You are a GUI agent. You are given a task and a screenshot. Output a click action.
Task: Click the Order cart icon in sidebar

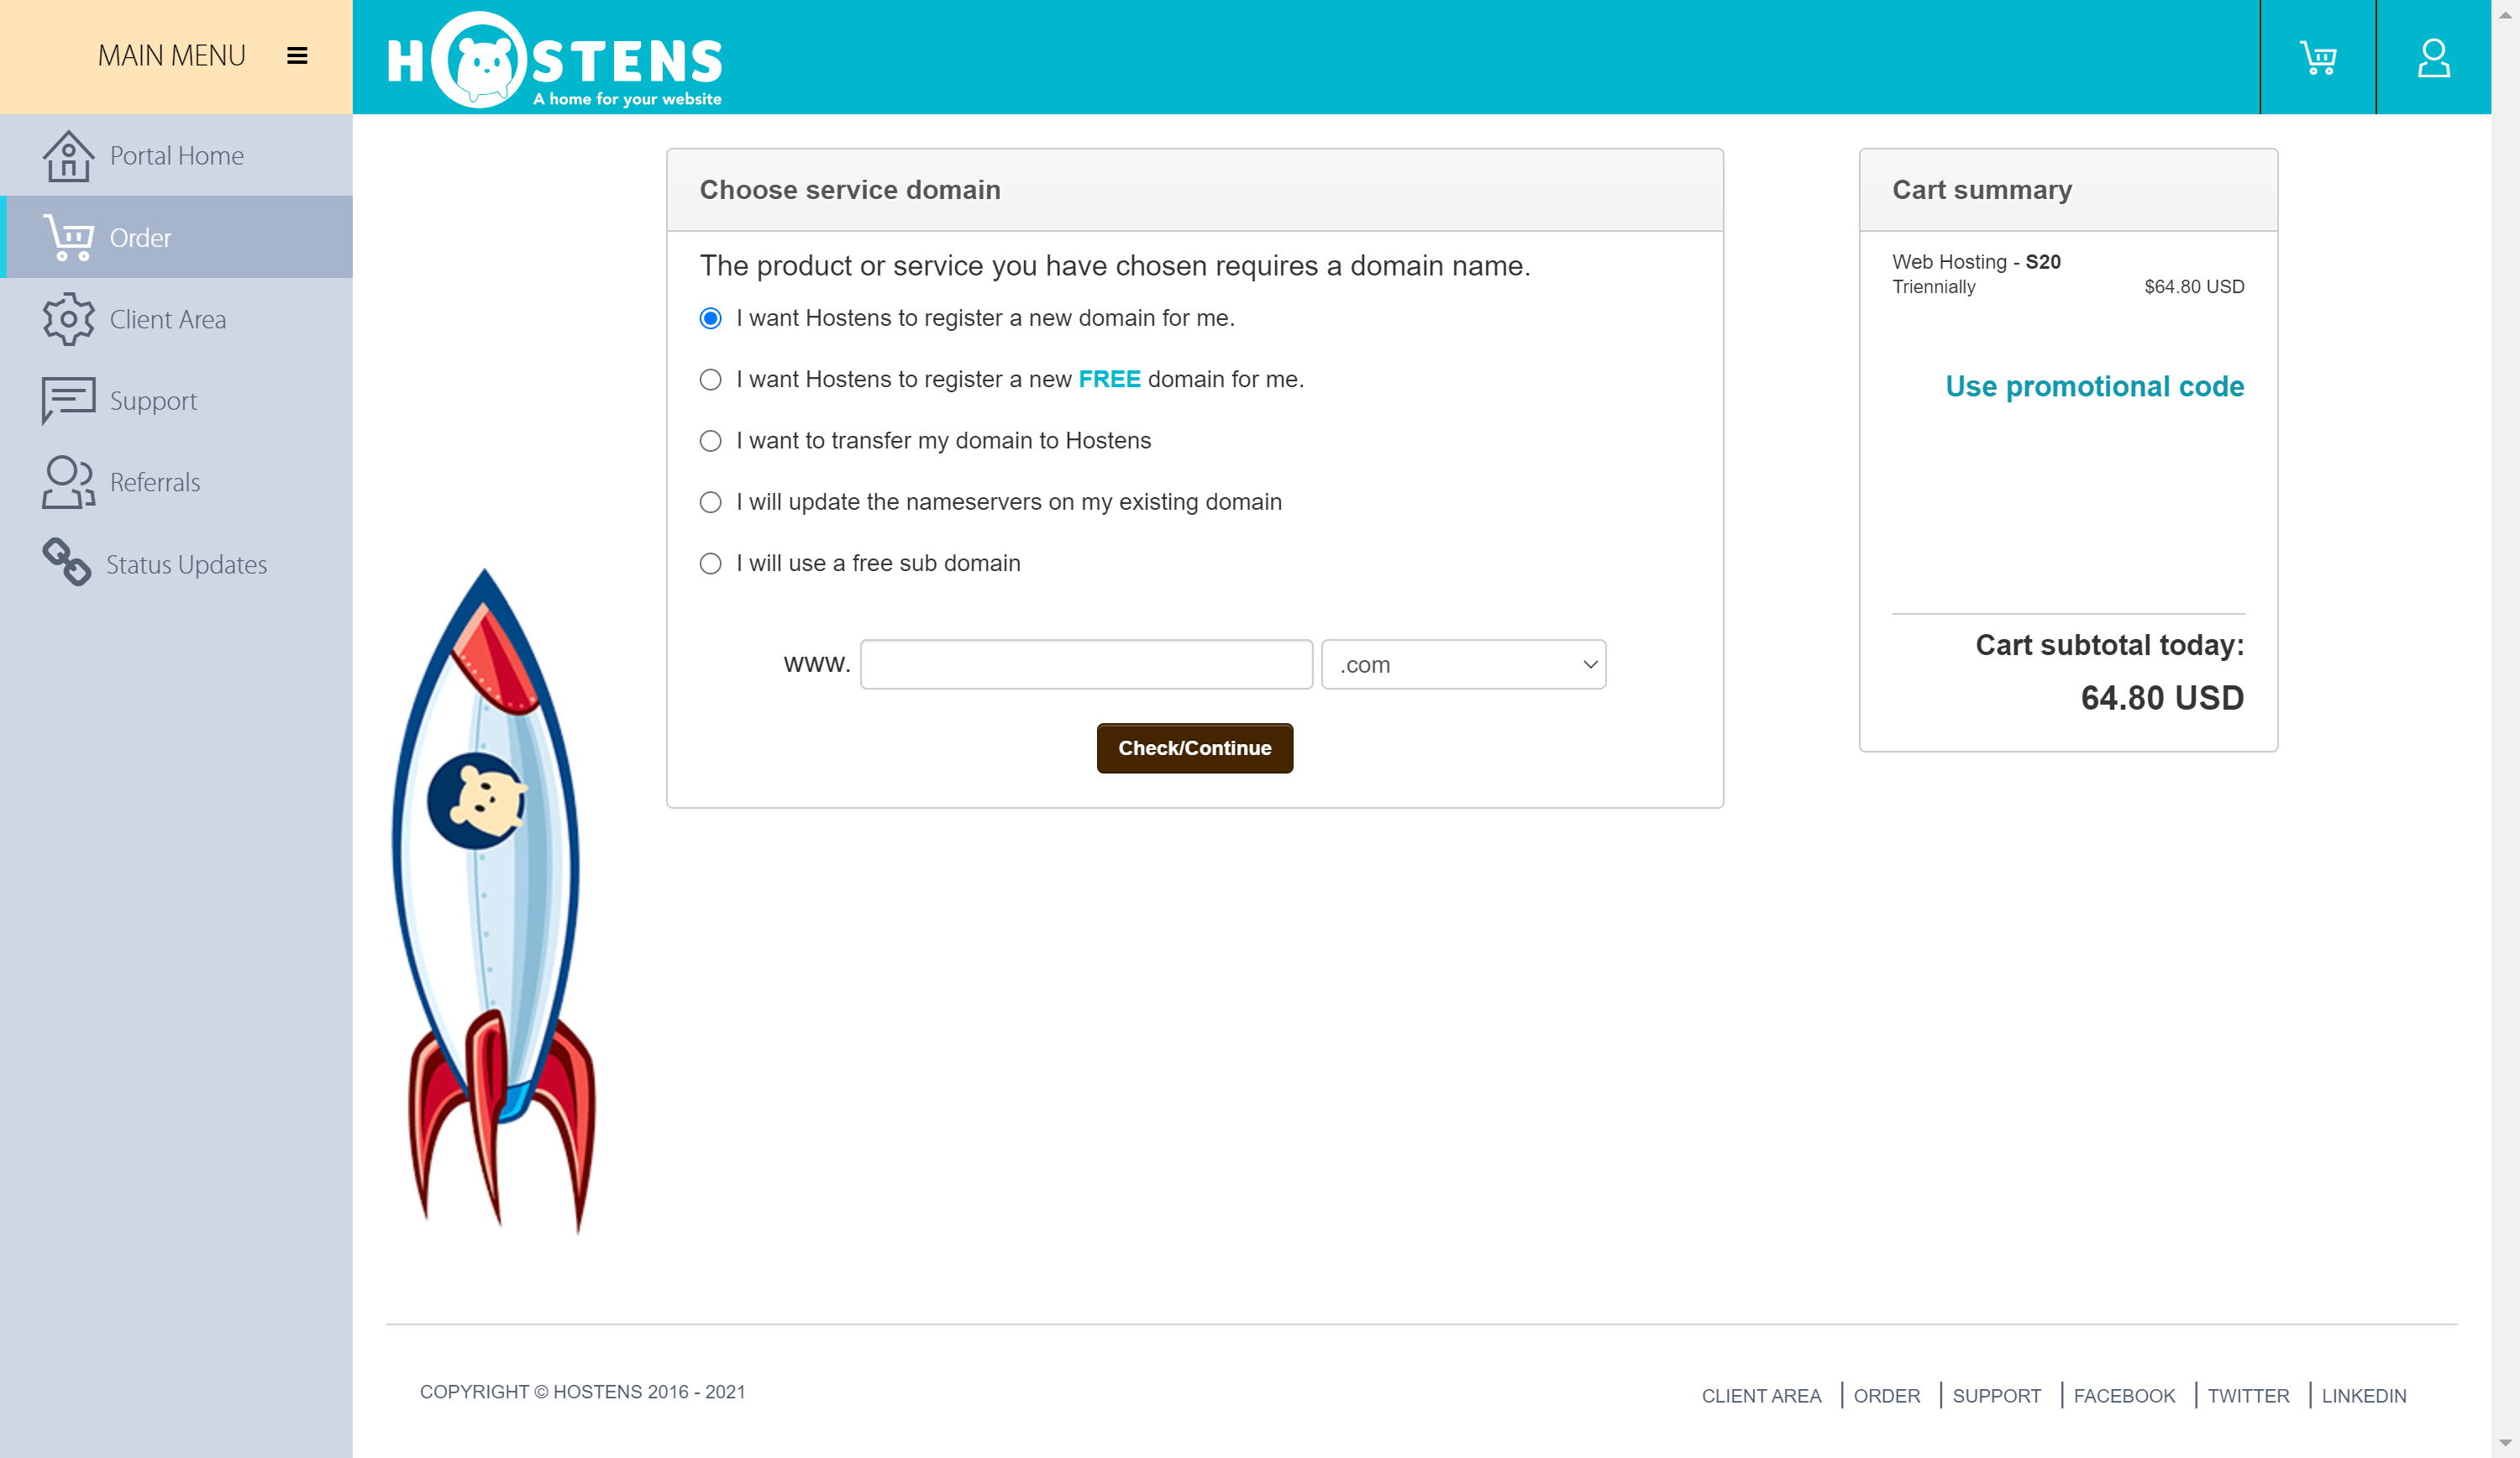(64, 238)
